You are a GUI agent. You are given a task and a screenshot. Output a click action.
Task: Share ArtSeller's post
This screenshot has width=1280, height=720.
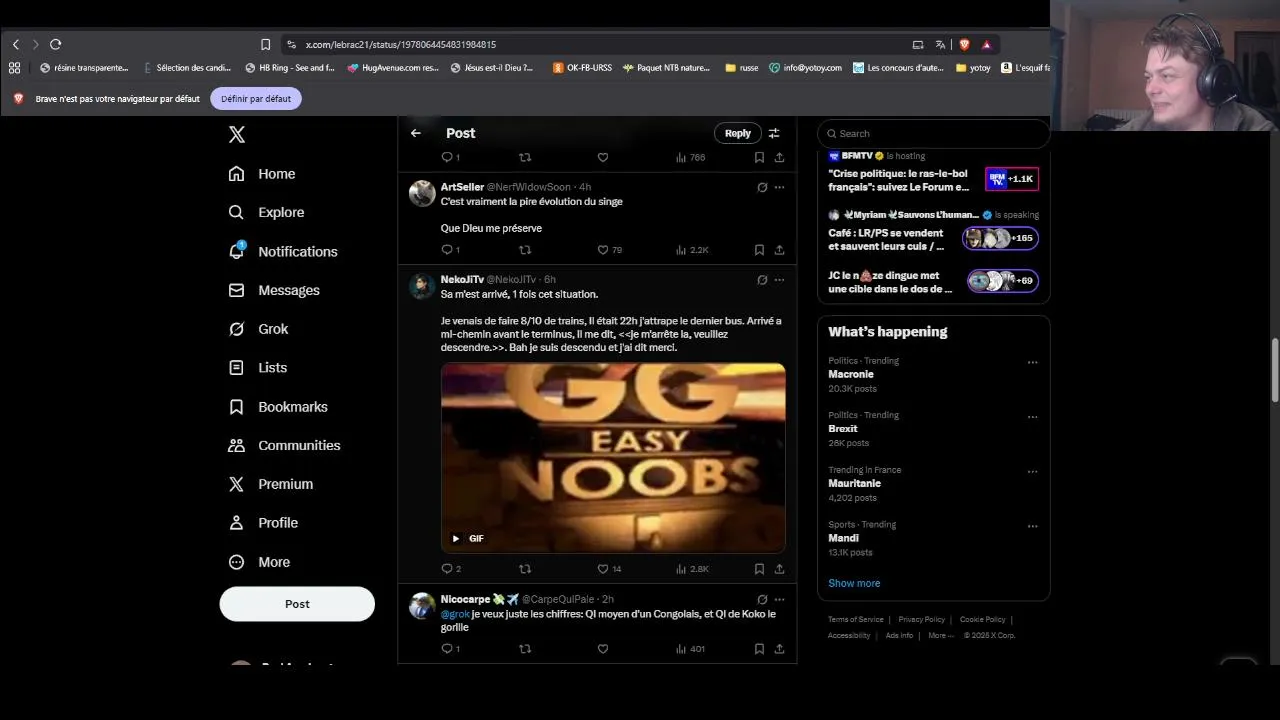[779, 250]
